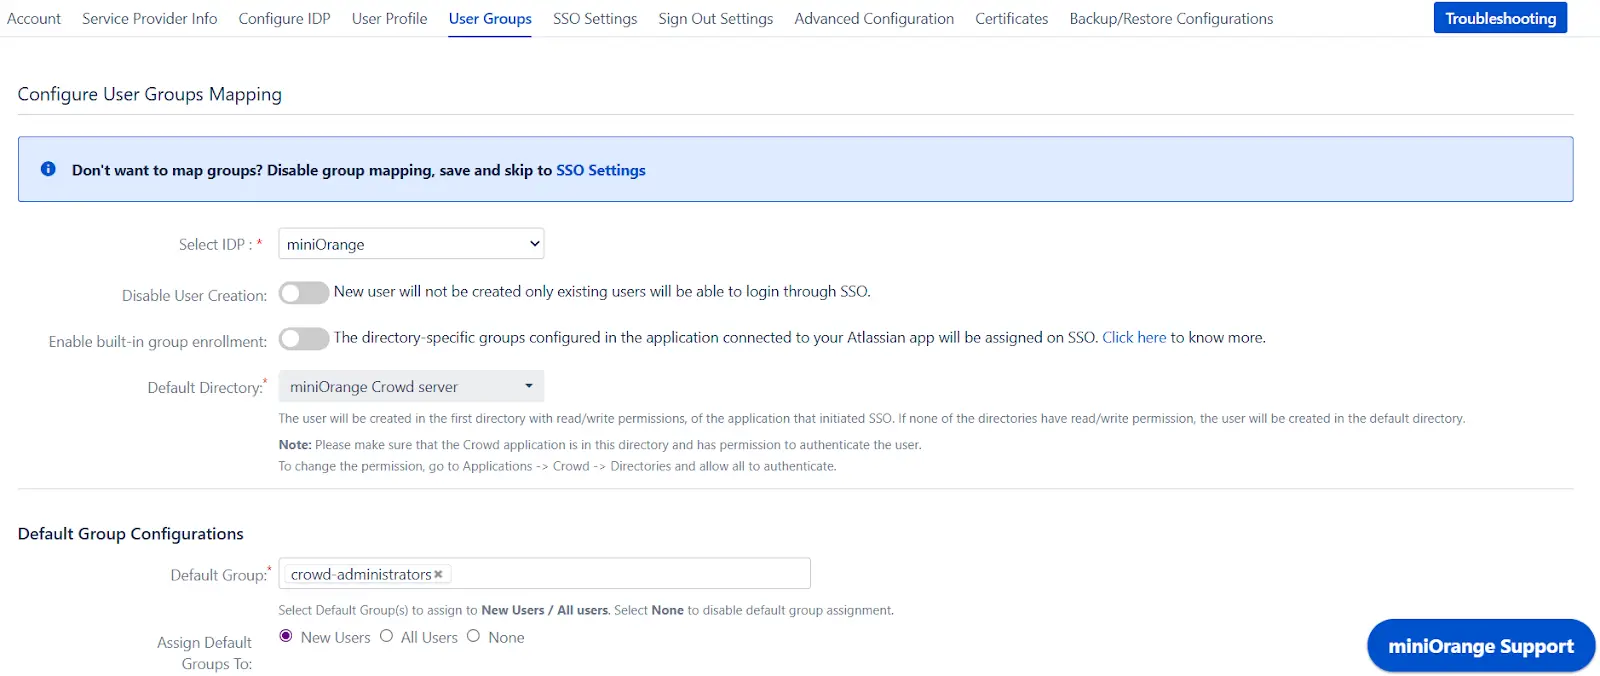1600x676 pixels.
Task: Expand the Default Directory dropdown
Action: click(411, 386)
